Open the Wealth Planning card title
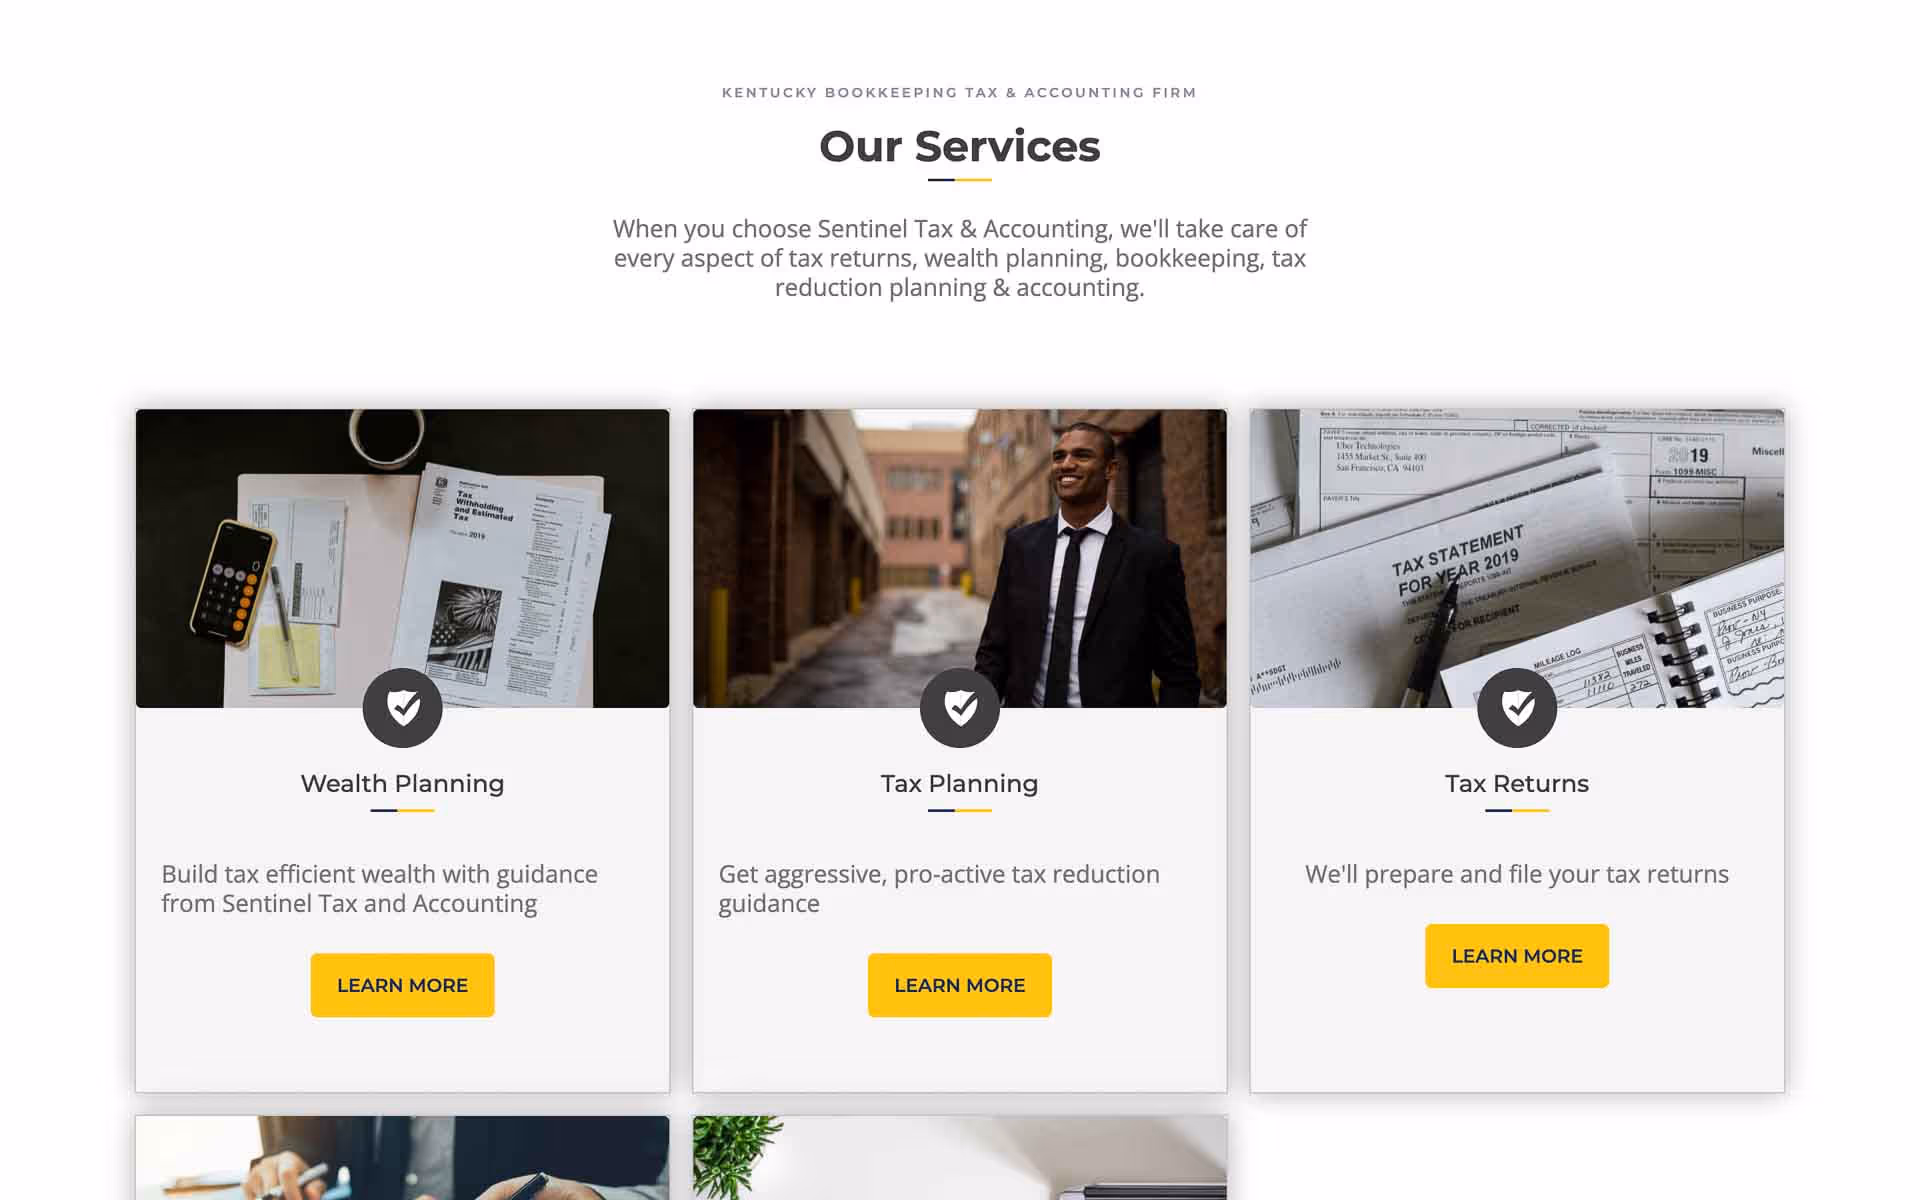The image size is (1920, 1200). point(402,783)
